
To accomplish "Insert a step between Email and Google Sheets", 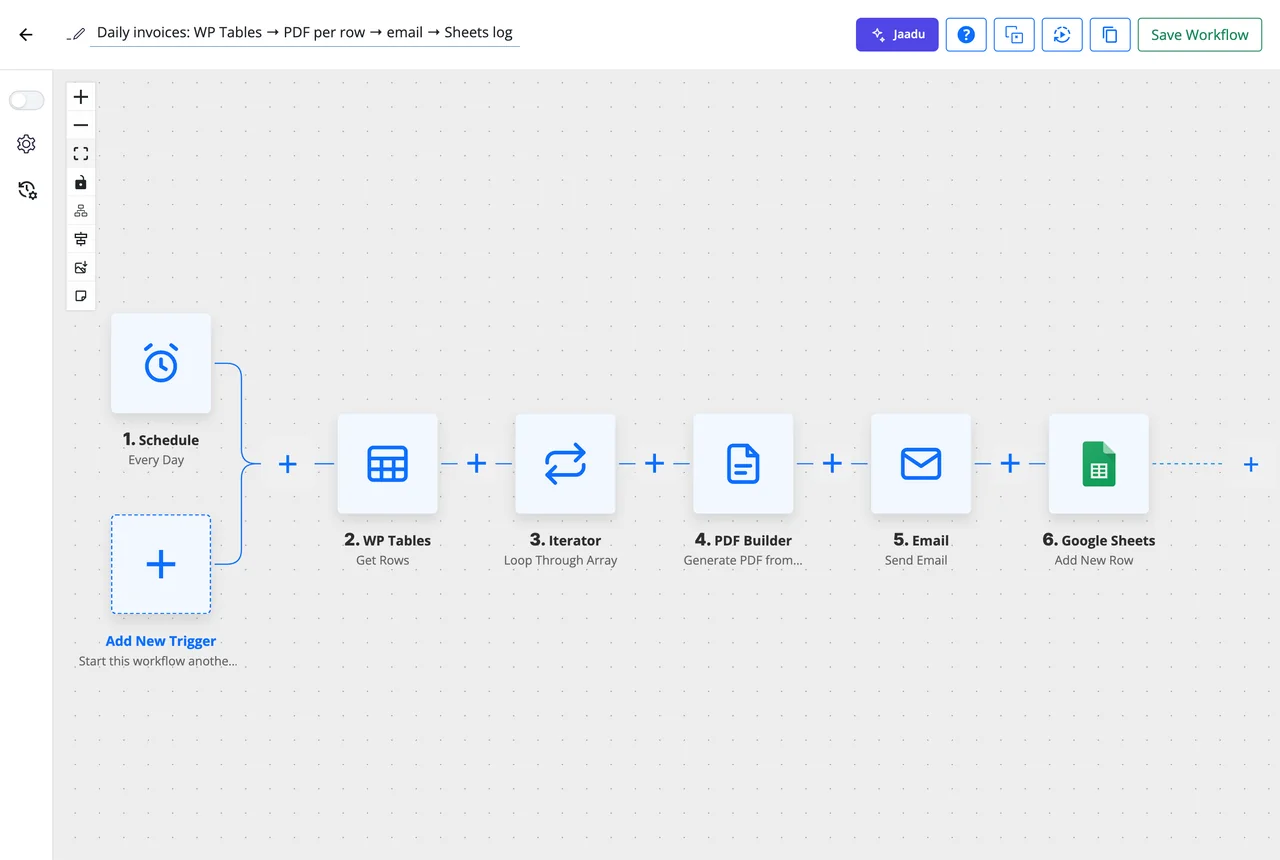I will (x=1010, y=464).
